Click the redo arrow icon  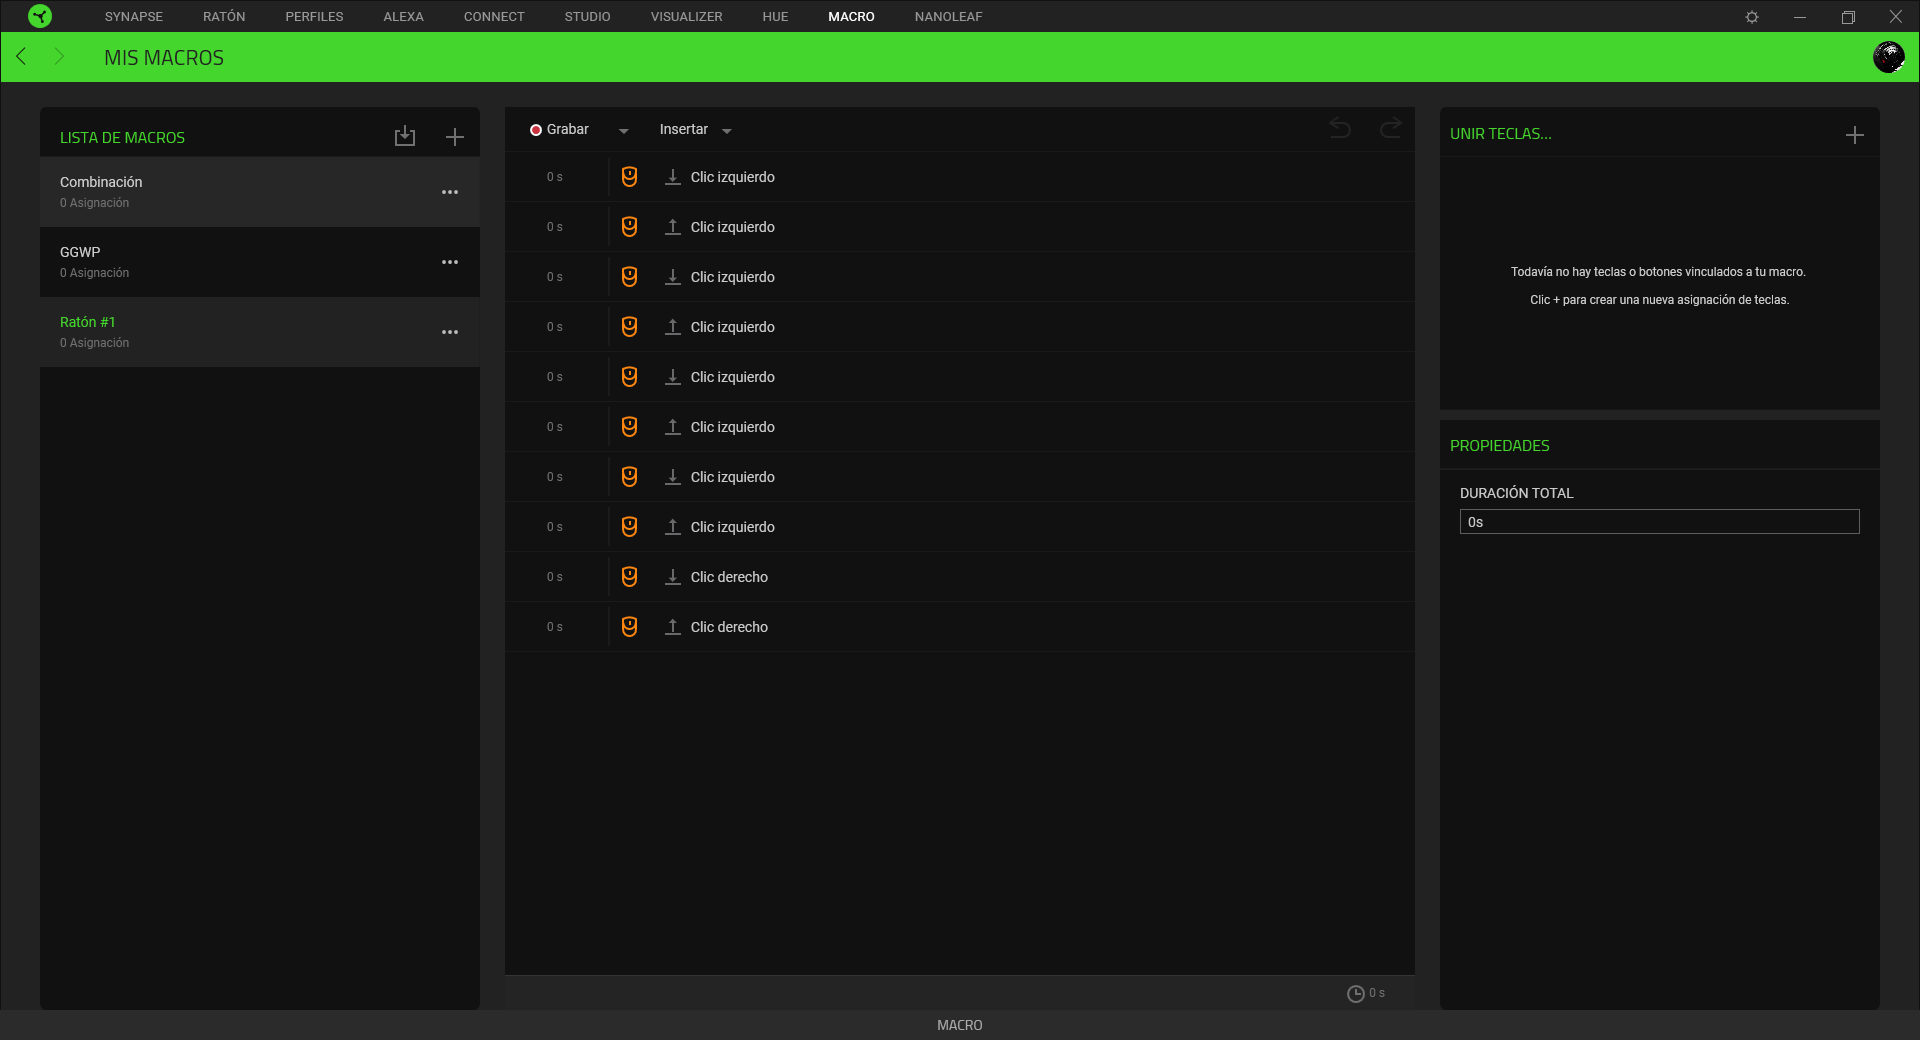pos(1390,129)
